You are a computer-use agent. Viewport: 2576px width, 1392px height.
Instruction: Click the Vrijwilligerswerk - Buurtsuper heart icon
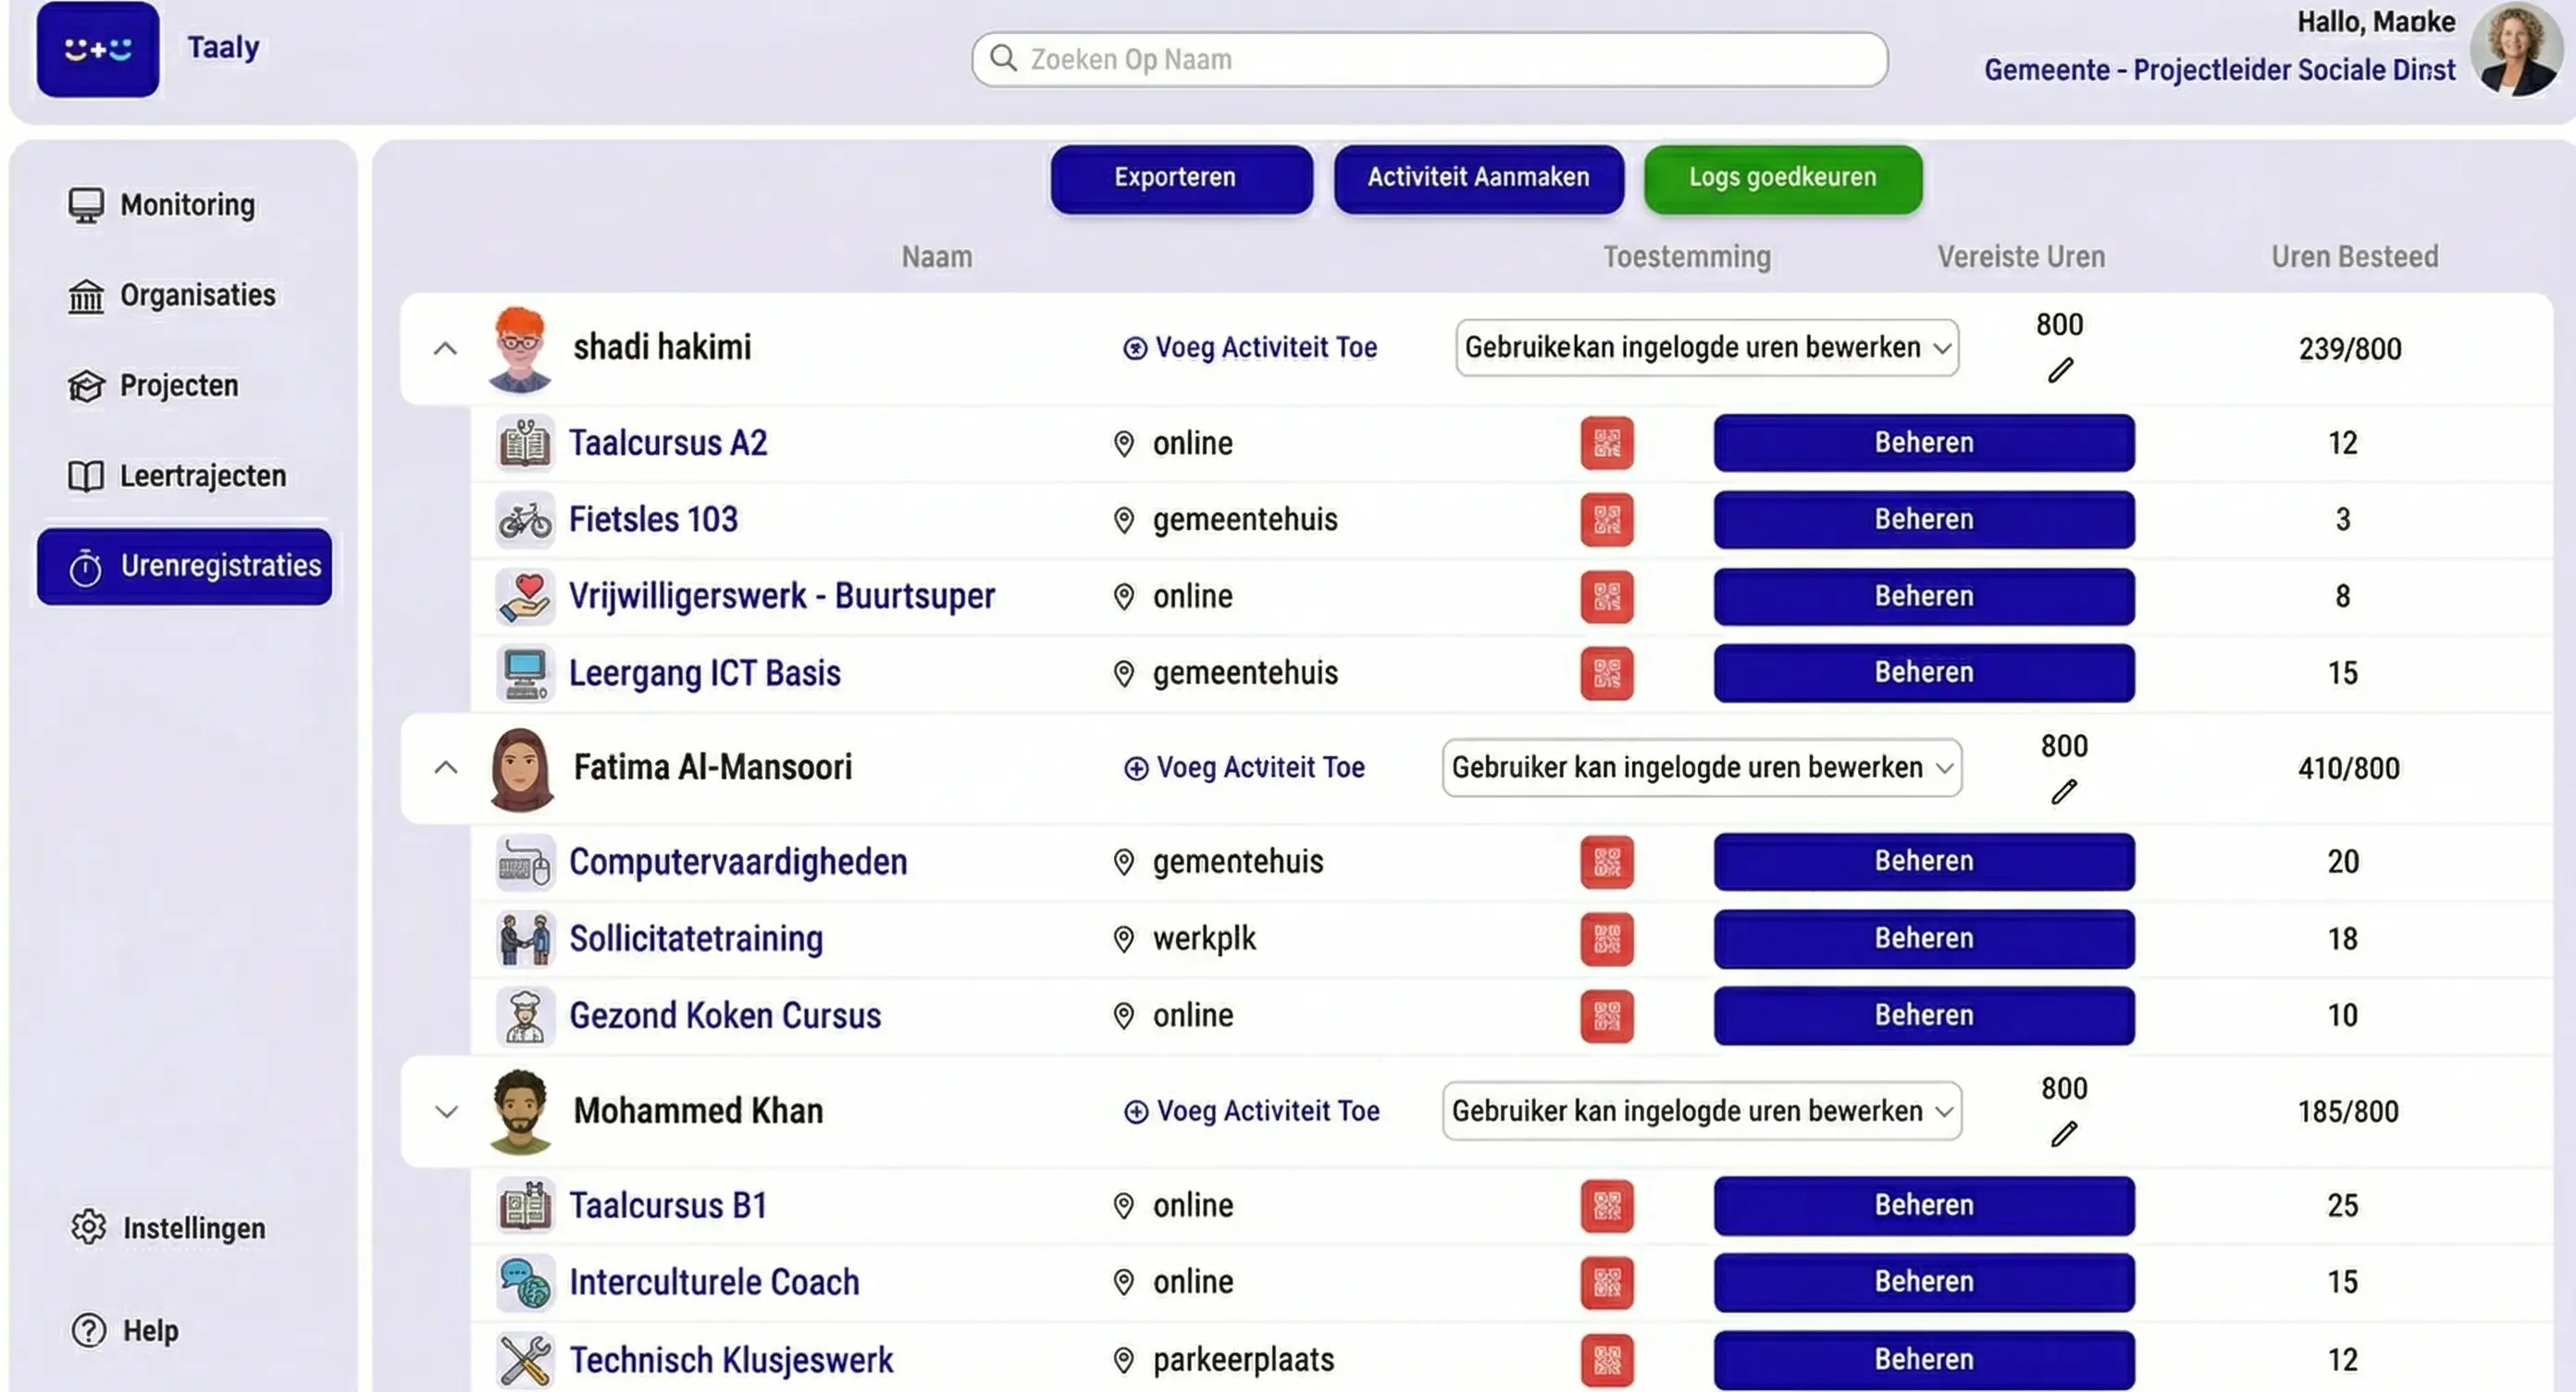click(525, 596)
